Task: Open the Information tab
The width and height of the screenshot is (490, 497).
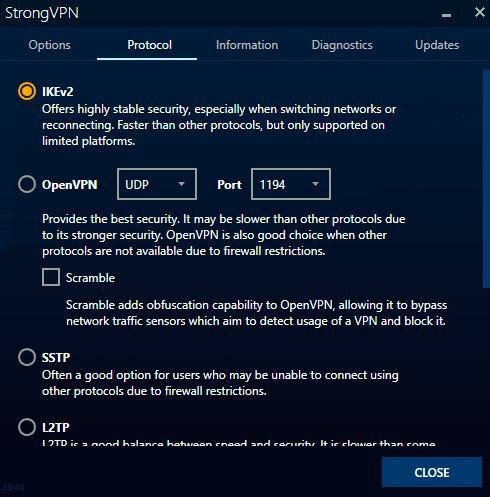Action: 247,45
